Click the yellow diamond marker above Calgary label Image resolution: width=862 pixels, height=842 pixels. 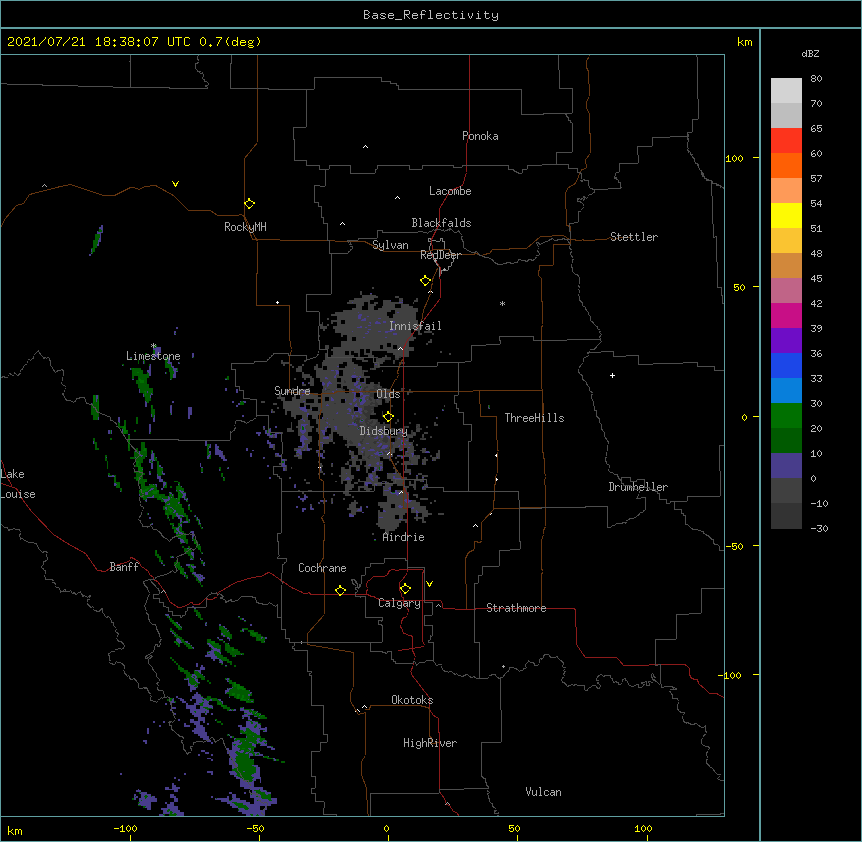click(405, 589)
